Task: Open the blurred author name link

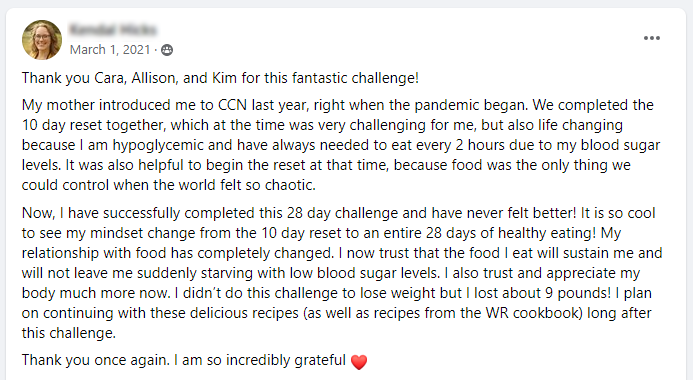Action: coord(113,30)
